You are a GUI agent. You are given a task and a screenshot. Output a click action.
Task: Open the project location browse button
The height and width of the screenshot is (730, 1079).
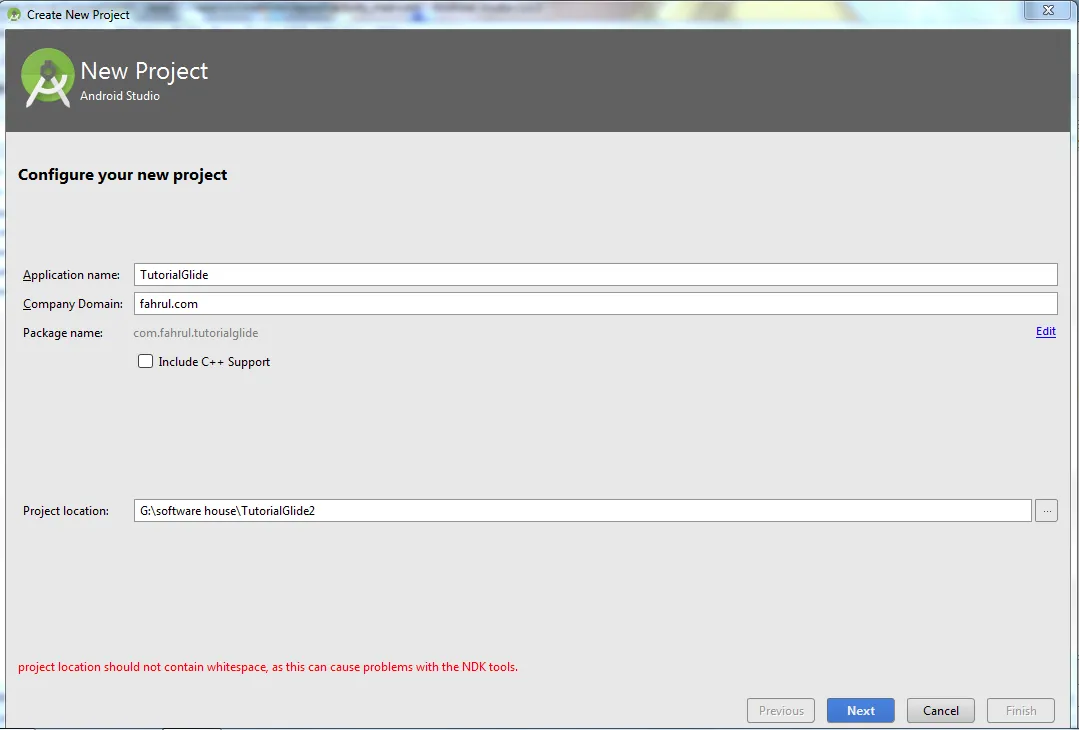click(1046, 511)
